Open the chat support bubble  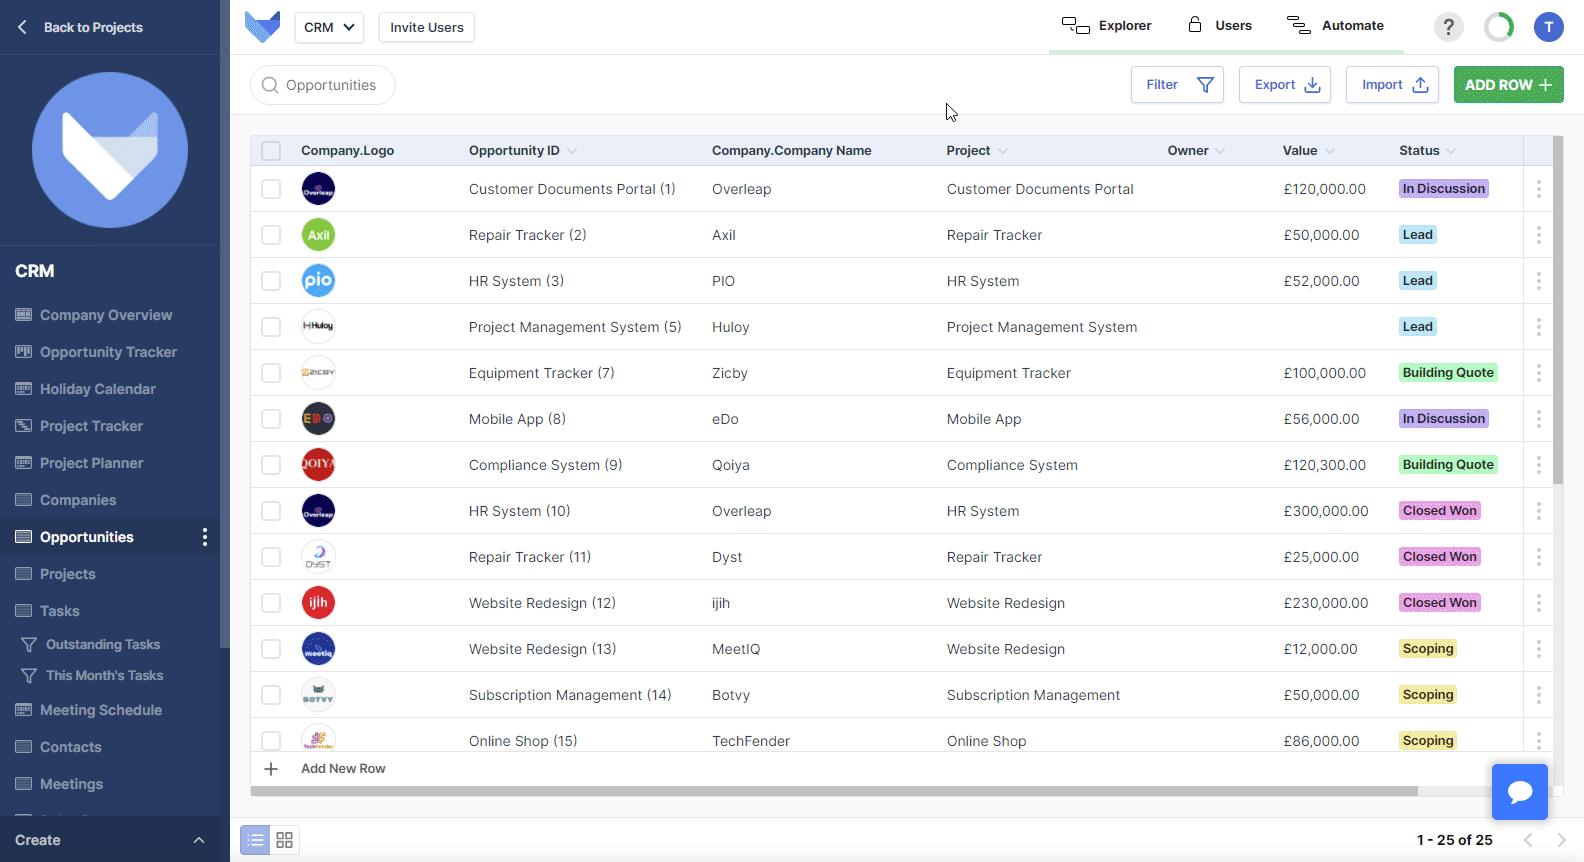point(1520,792)
